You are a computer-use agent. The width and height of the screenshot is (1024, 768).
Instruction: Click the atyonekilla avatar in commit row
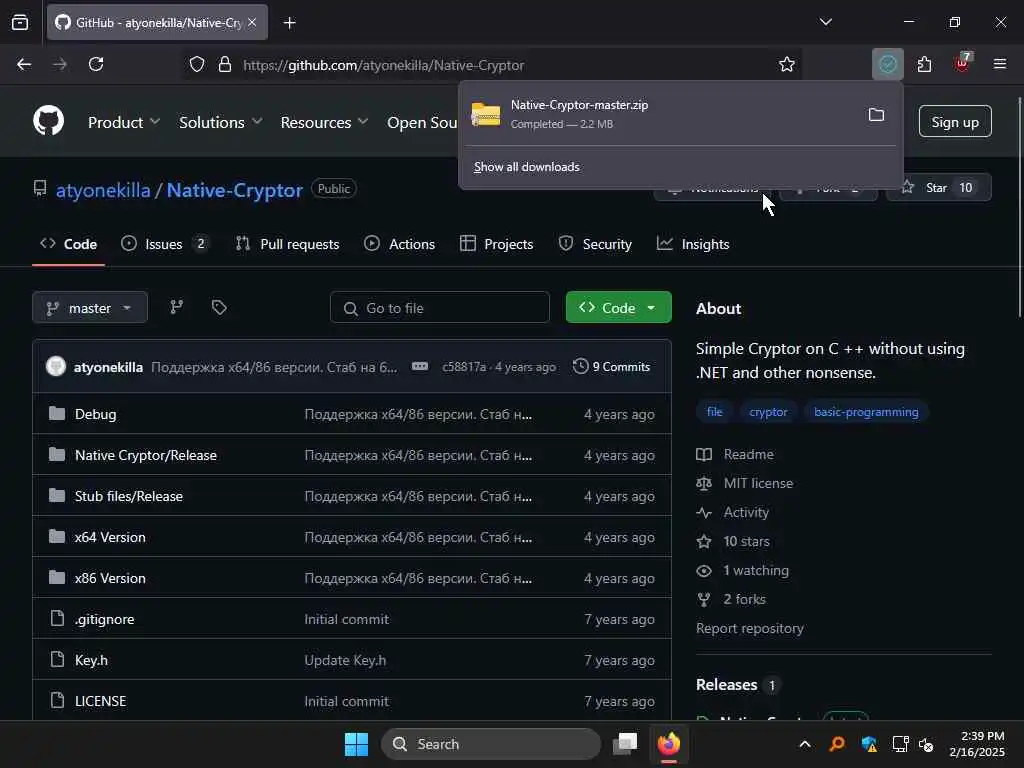coord(56,366)
